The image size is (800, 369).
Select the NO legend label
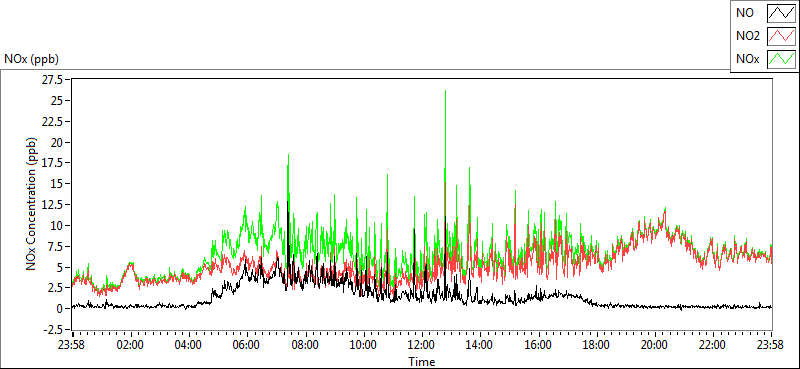pos(745,14)
